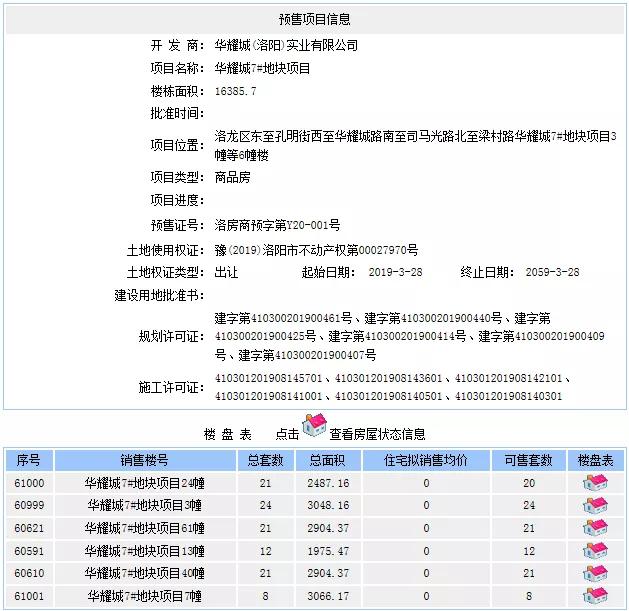The width and height of the screenshot is (629, 611).
Task: Click 华耀城7#地块项目61幢 building name
Action: click(x=144, y=528)
